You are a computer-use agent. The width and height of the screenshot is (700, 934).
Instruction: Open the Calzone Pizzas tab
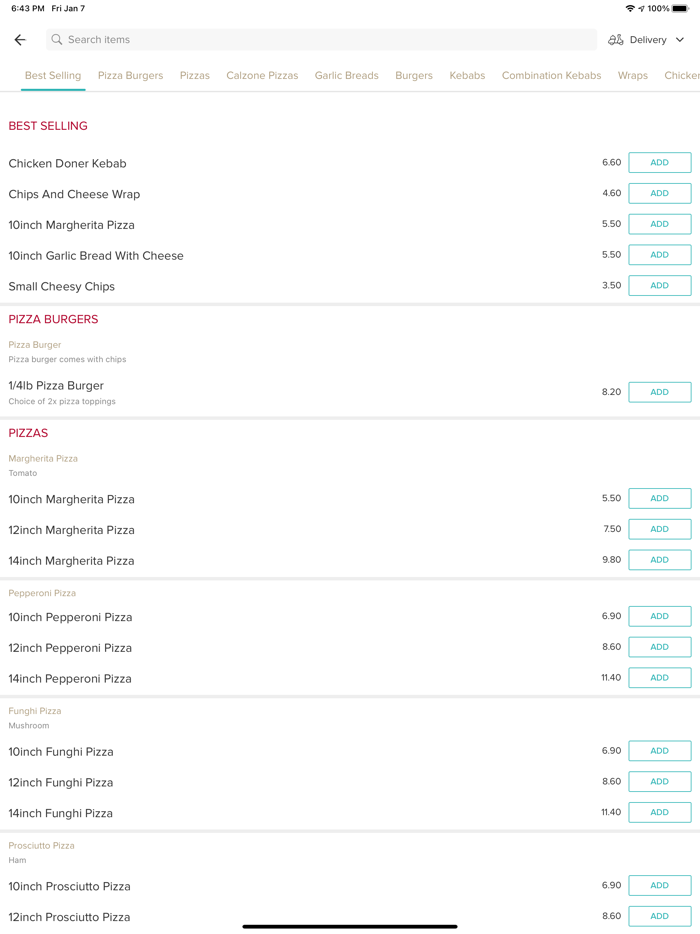pyautogui.click(x=262, y=75)
